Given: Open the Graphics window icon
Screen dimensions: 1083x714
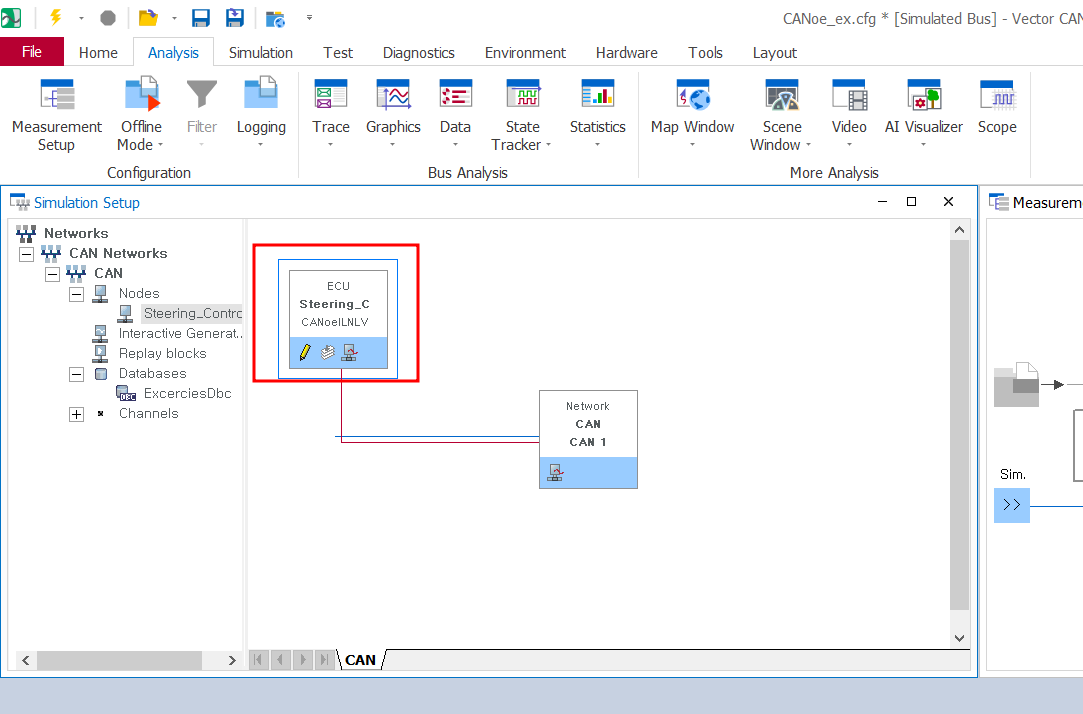Looking at the screenshot, I should coord(394,95).
